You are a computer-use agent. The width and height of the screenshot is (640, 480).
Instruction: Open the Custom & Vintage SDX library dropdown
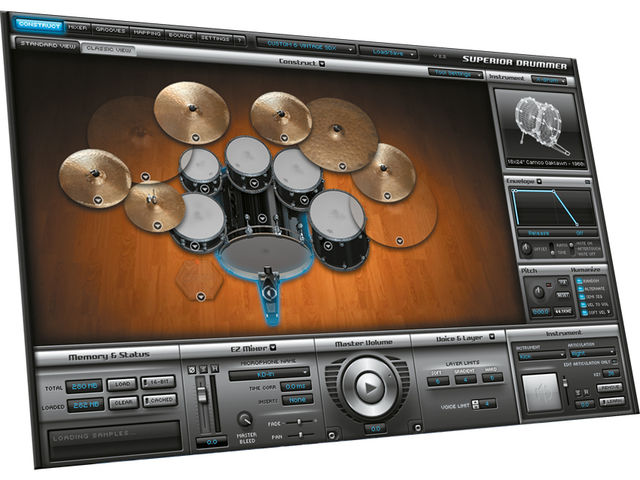[x=306, y=45]
